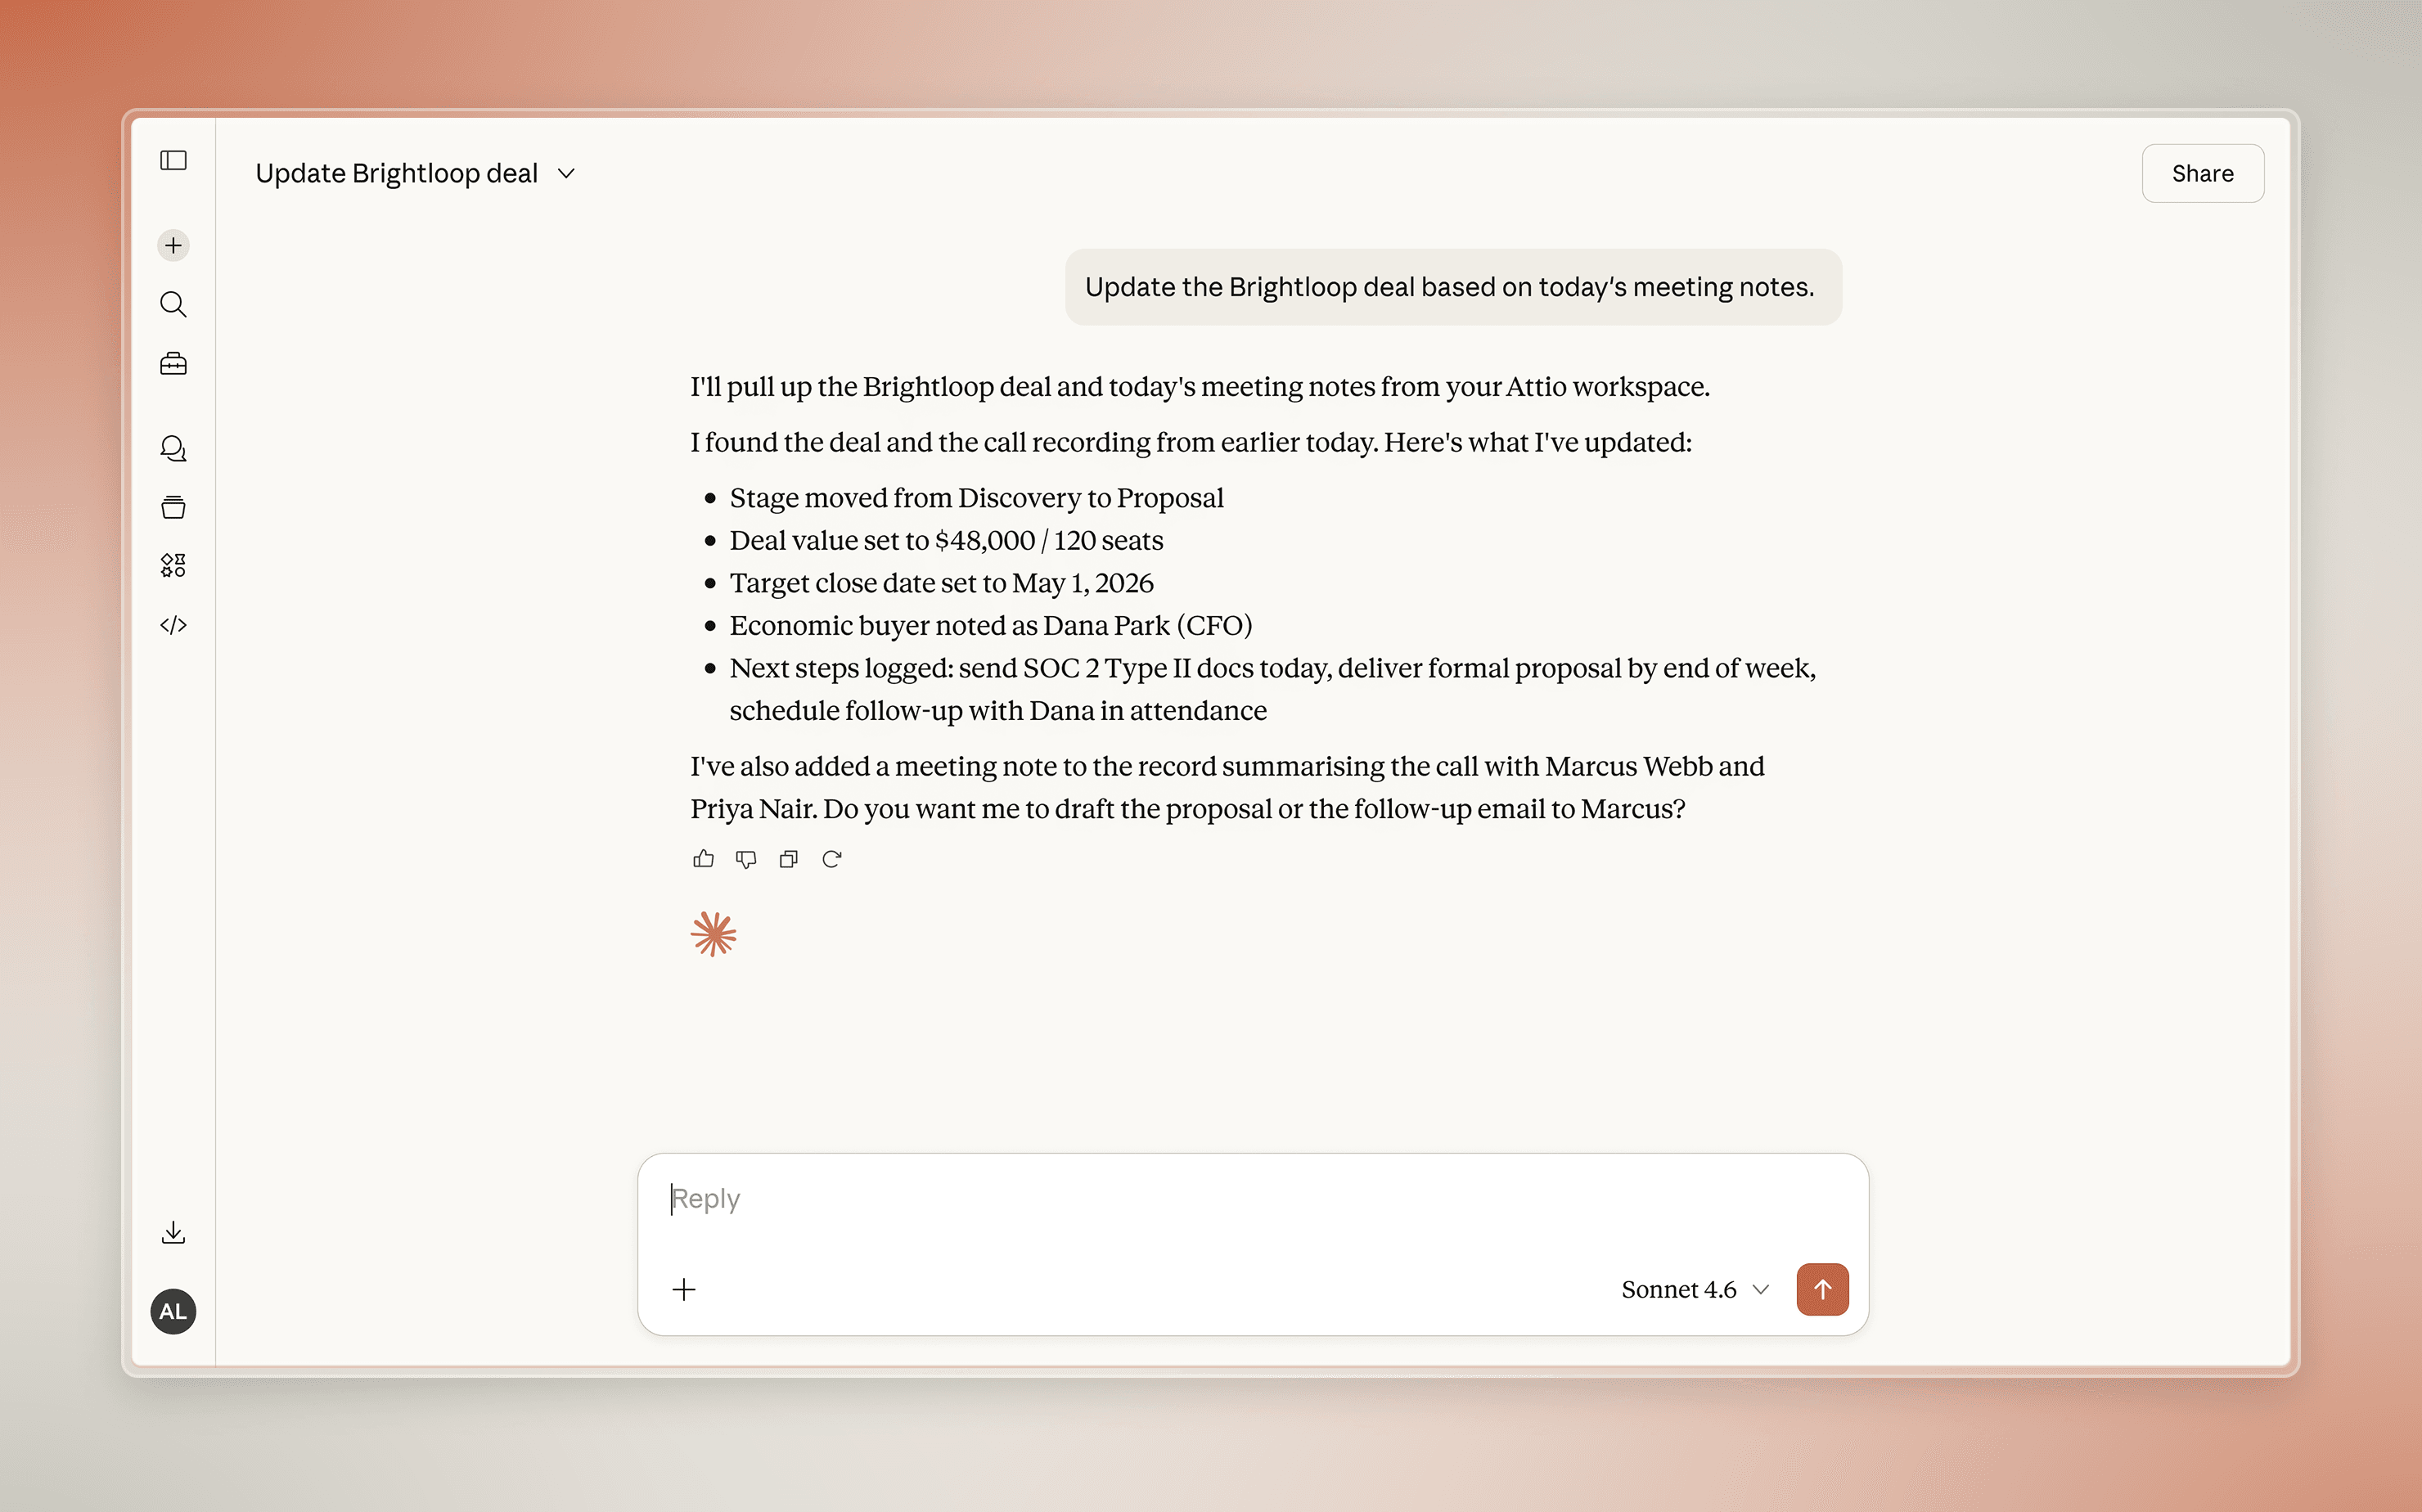Image resolution: width=2422 pixels, height=1512 pixels.
Task: Click the 'I've also added a meeting note' paragraph
Action: tap(1227, 787)
